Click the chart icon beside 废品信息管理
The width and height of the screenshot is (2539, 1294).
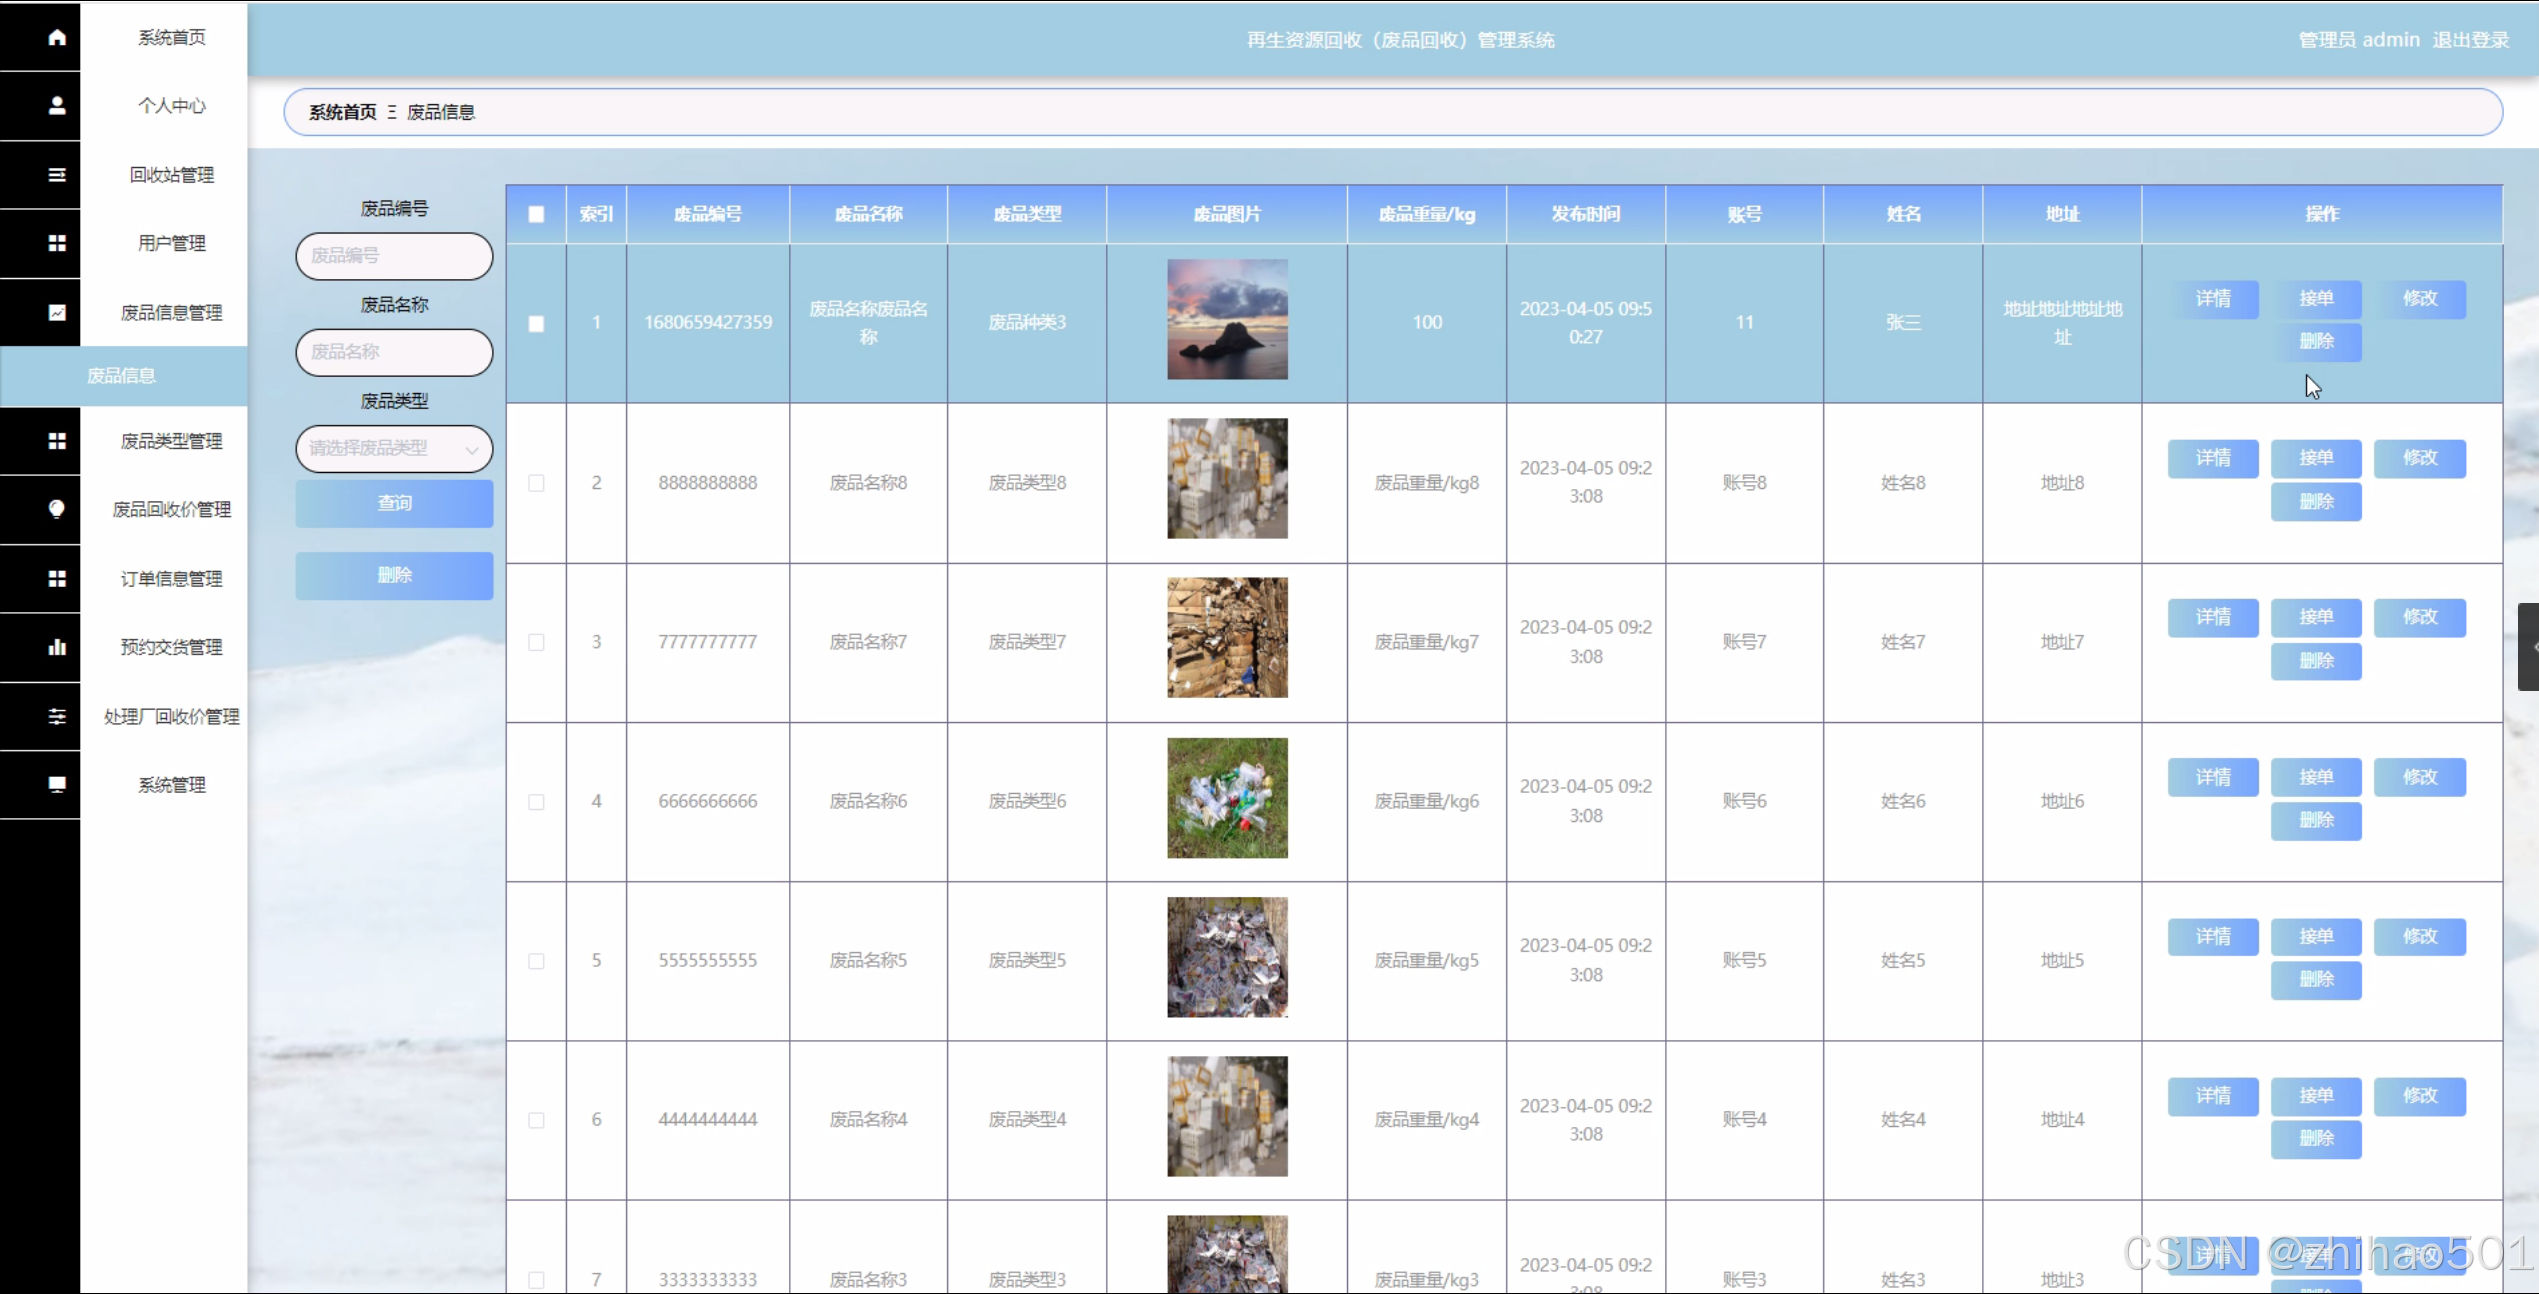(x=57, y=312)
